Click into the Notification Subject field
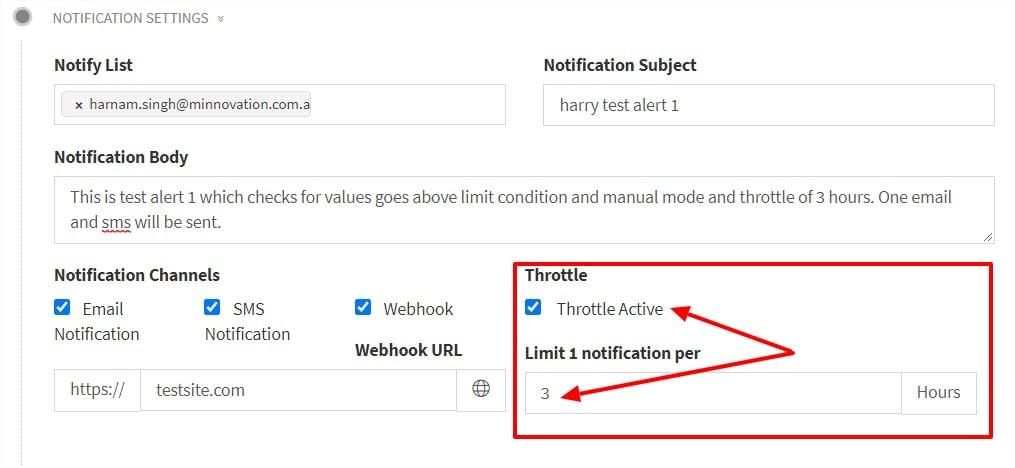The height and width of the screenshot is (468, 1015). pos(768,105)
